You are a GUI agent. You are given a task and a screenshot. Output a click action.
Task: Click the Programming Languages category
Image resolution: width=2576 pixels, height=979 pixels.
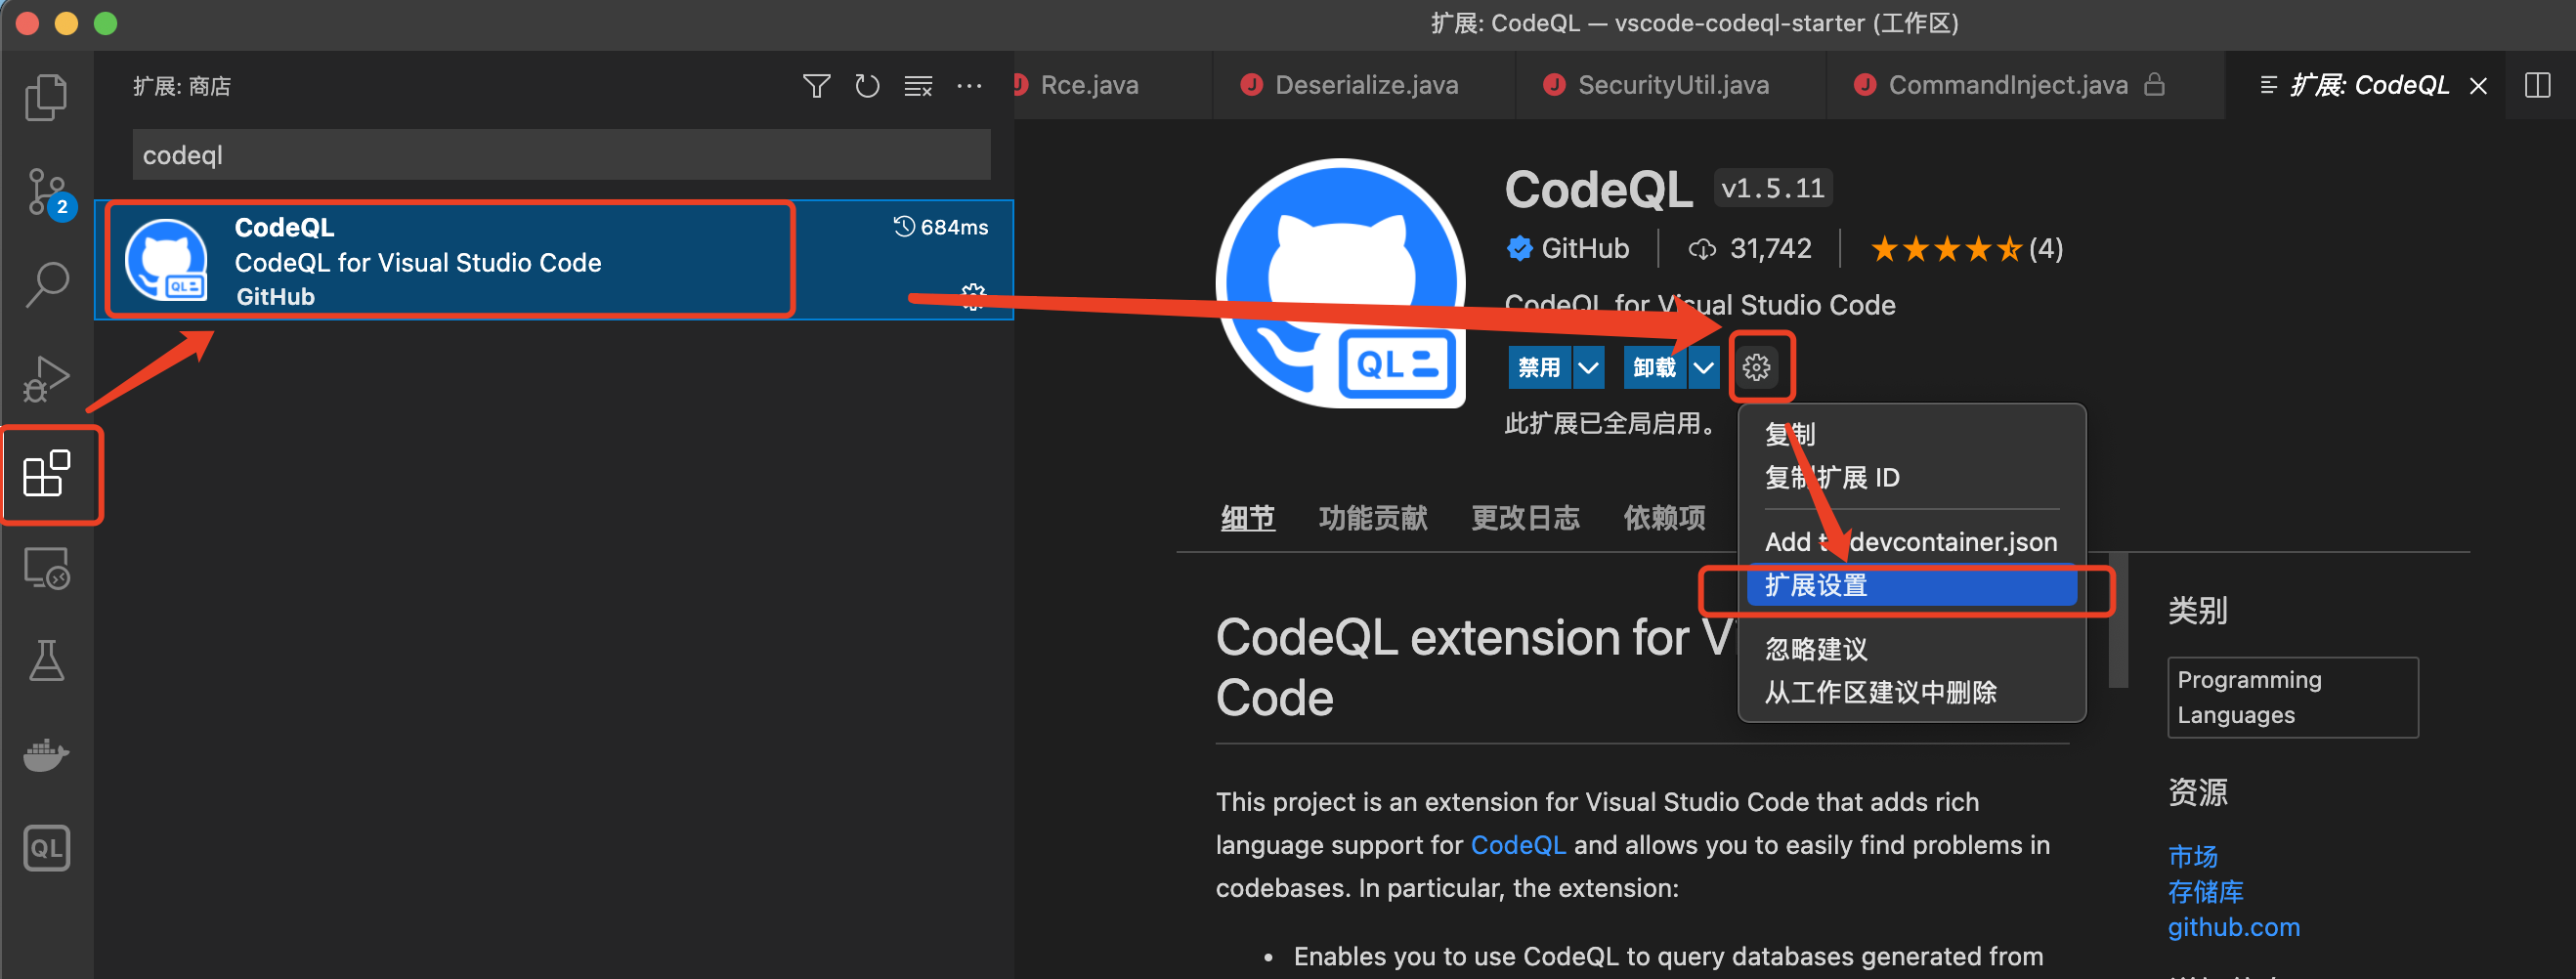coord(2292,697)
